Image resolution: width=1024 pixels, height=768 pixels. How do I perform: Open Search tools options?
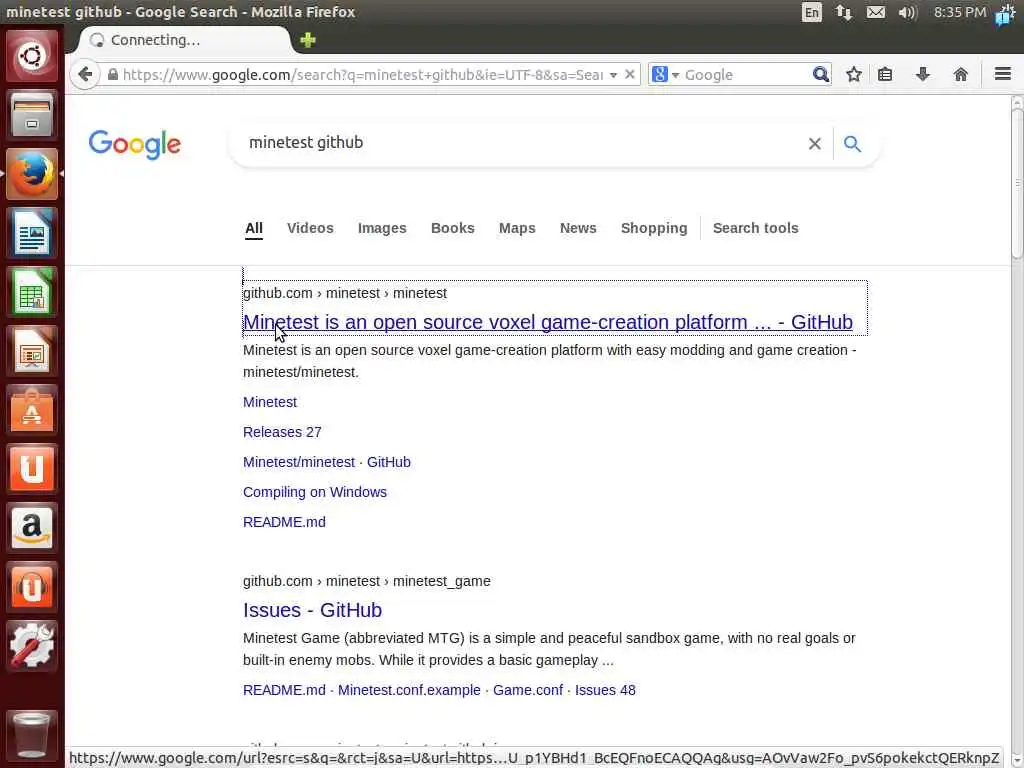click(x=756, y=228)
